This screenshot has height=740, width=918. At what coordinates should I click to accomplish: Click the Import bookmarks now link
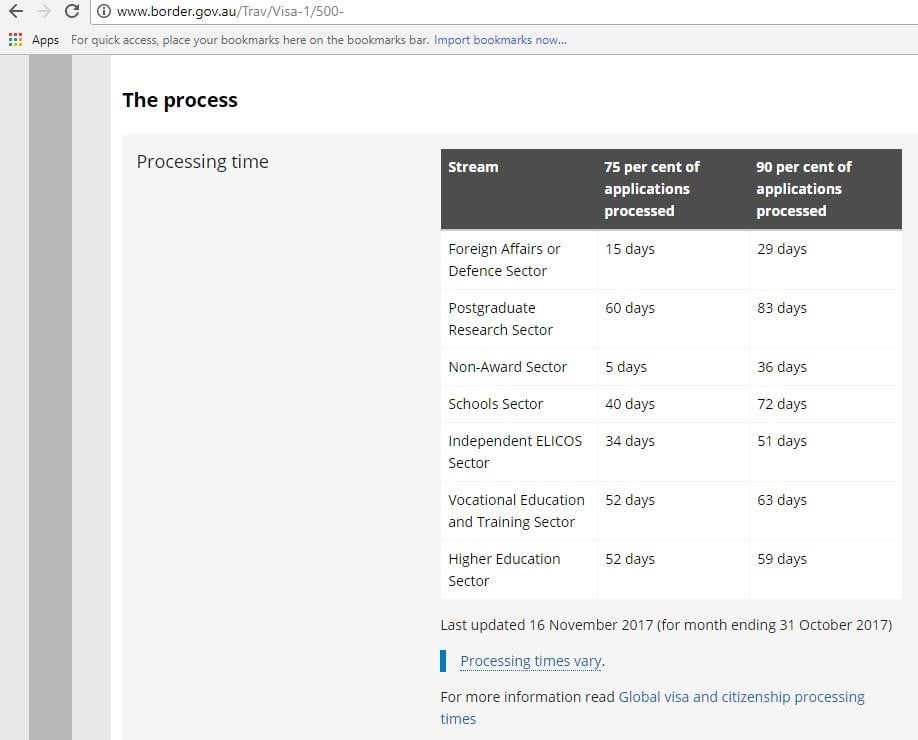[500, 40]
